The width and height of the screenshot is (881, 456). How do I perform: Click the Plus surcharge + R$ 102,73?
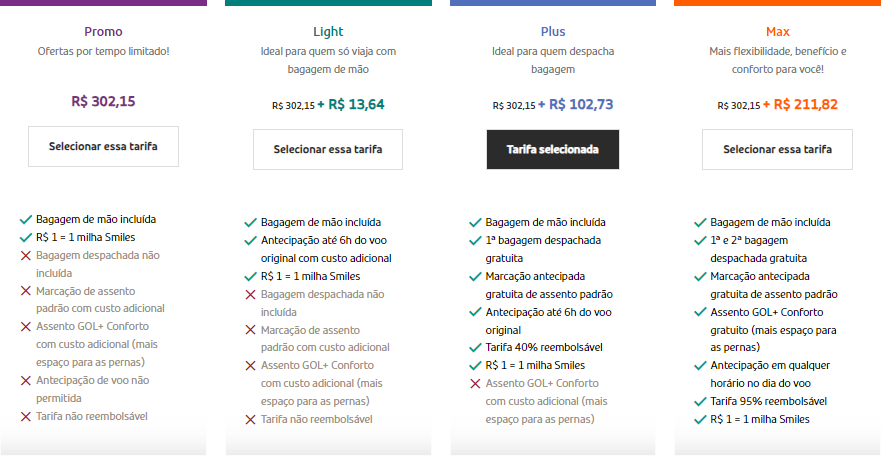click(x=575, y=104)
